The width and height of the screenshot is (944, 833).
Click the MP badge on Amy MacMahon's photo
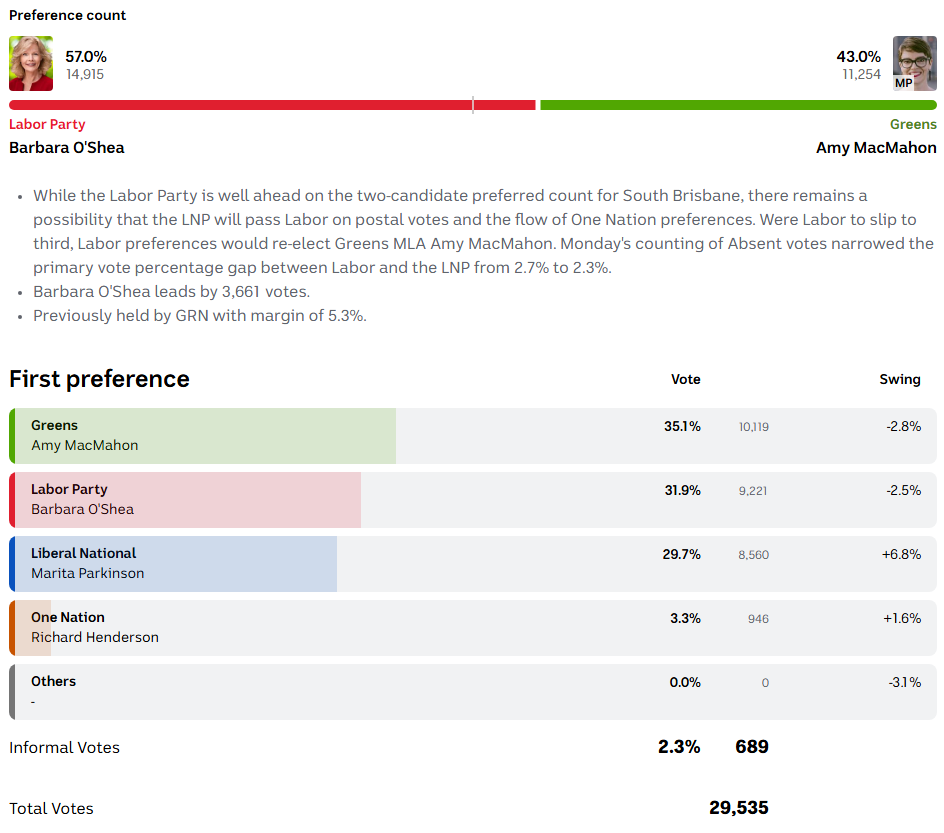(x=904, y=83)
